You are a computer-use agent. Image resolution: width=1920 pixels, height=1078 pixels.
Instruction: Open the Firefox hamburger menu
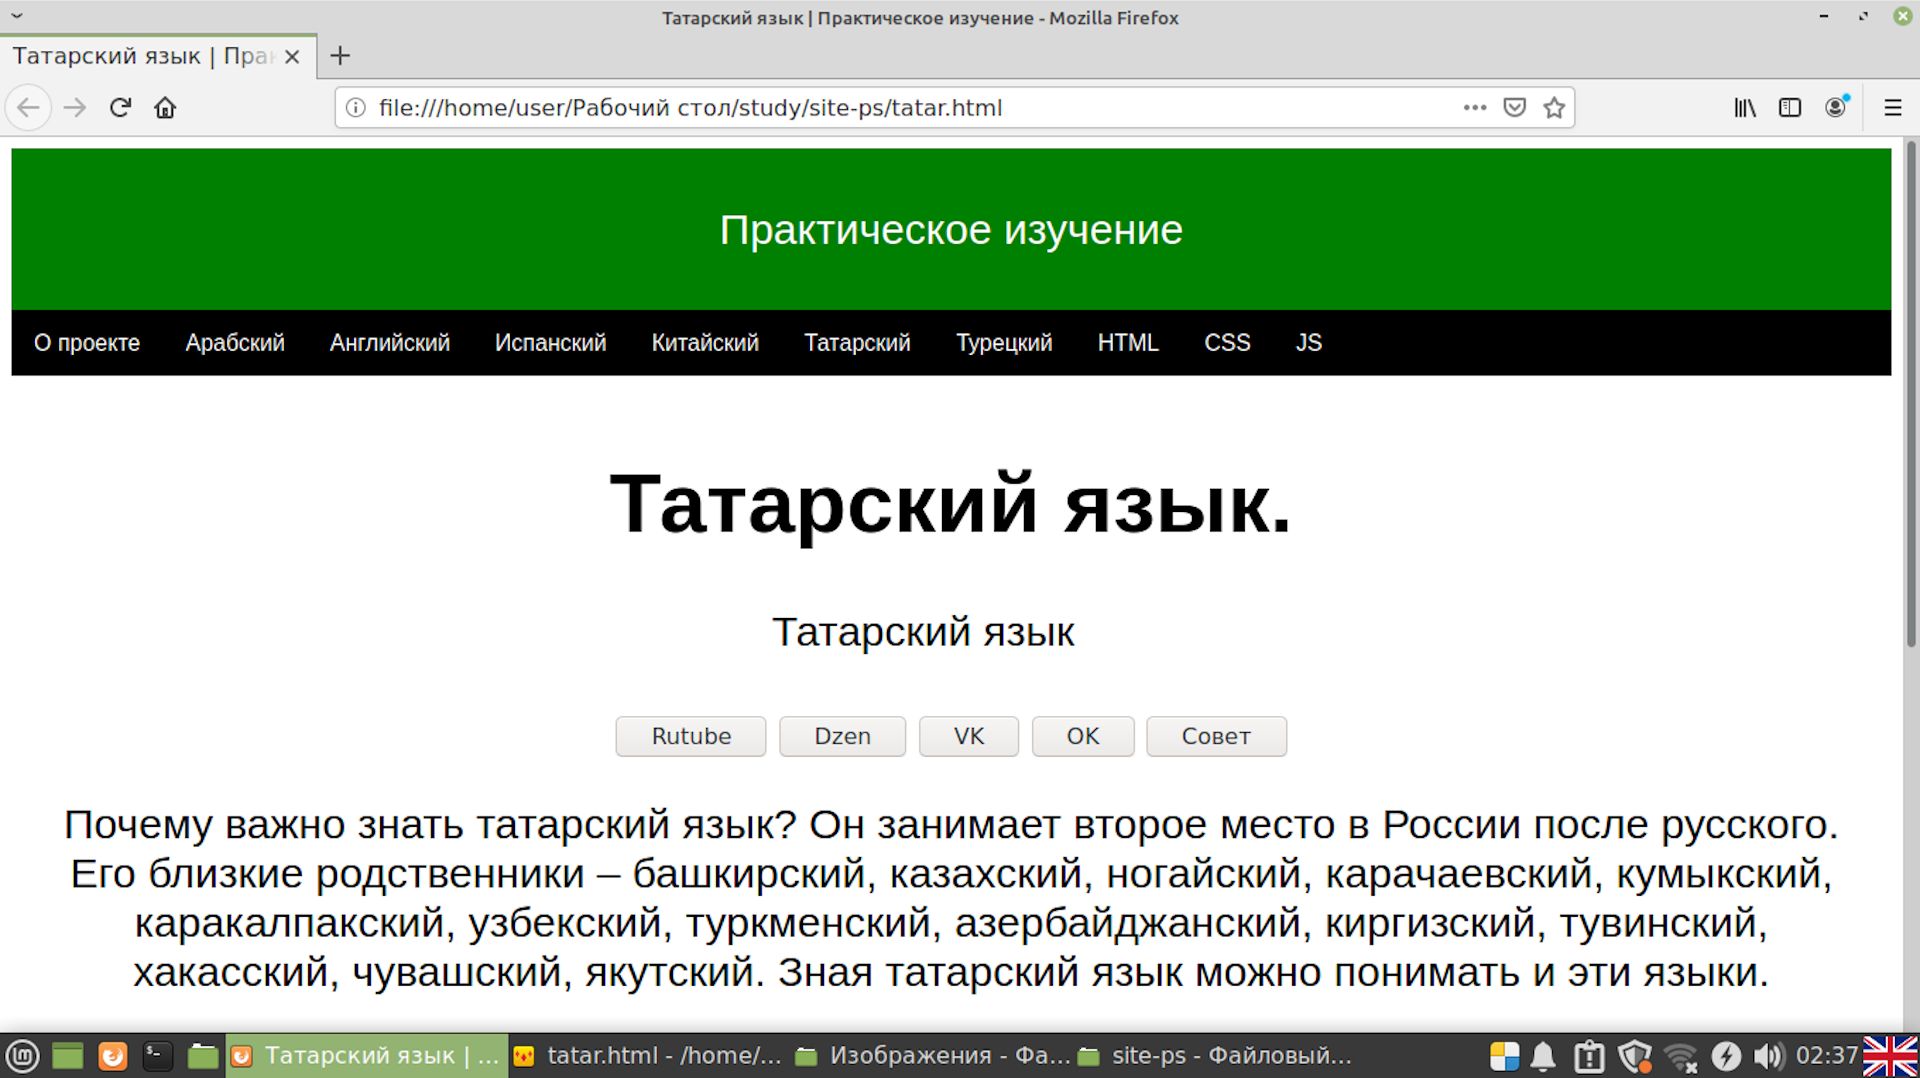coord(1892,108)
